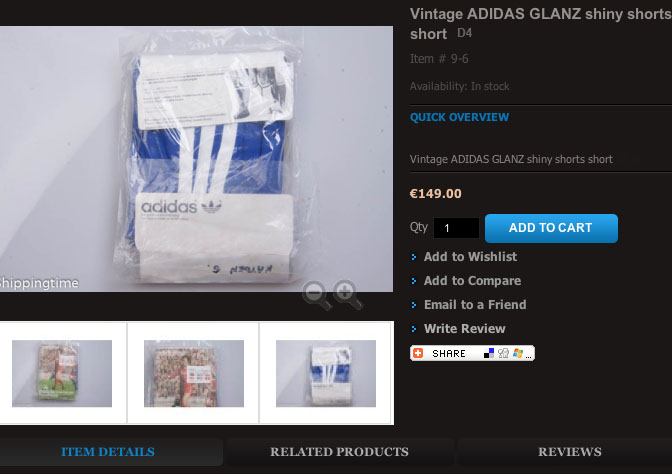Add the shorts to cart

(551, 228)
